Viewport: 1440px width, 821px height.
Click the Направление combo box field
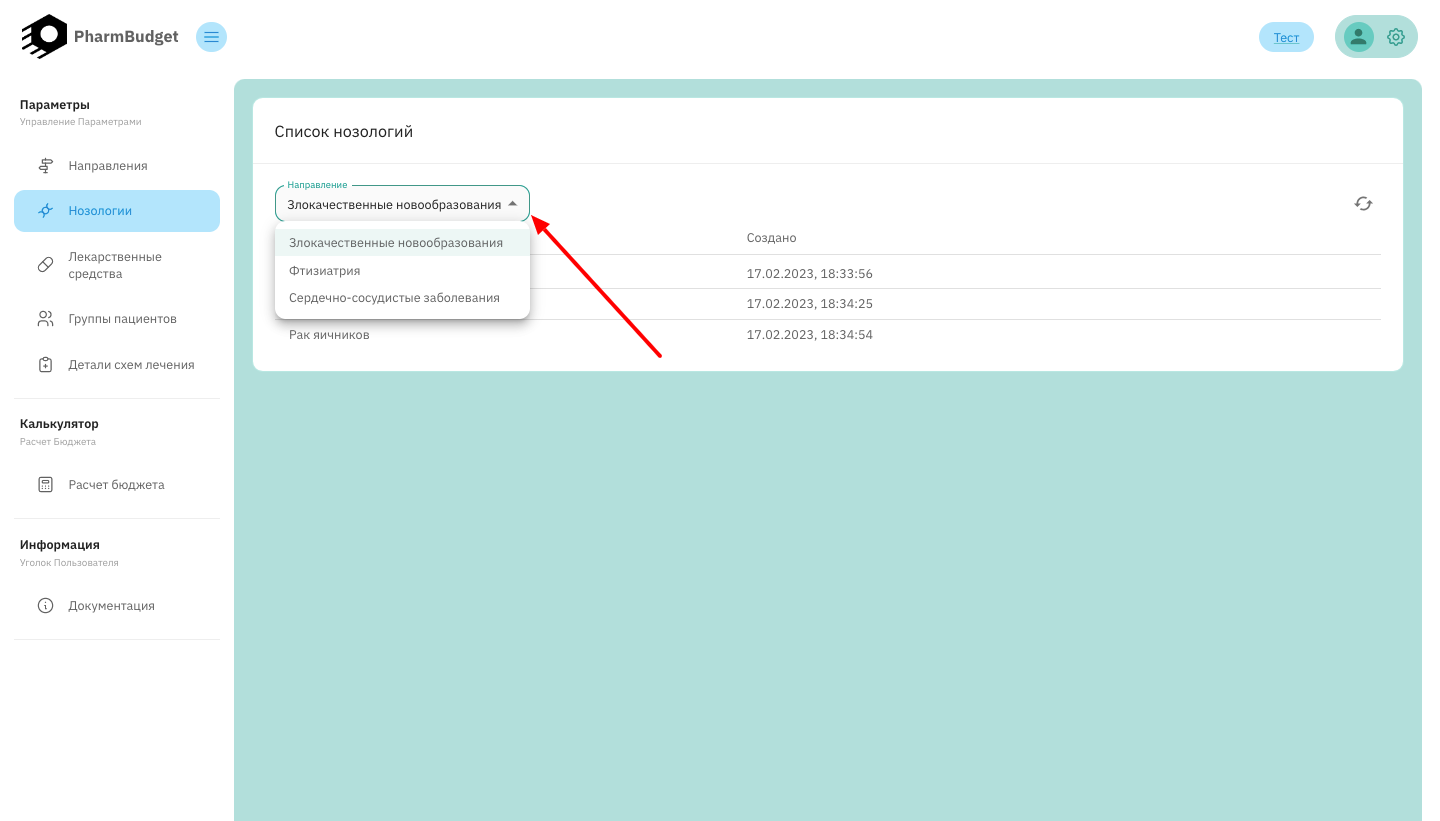coord(402,203)
